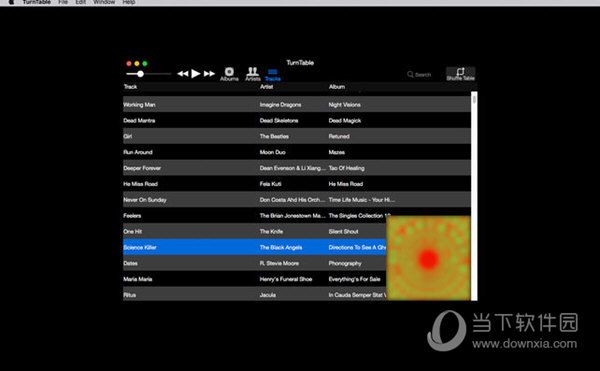Sort by the Album column header
Image resolution: width=600 pixels, height=371 pixels.
(x=337, y=87)
